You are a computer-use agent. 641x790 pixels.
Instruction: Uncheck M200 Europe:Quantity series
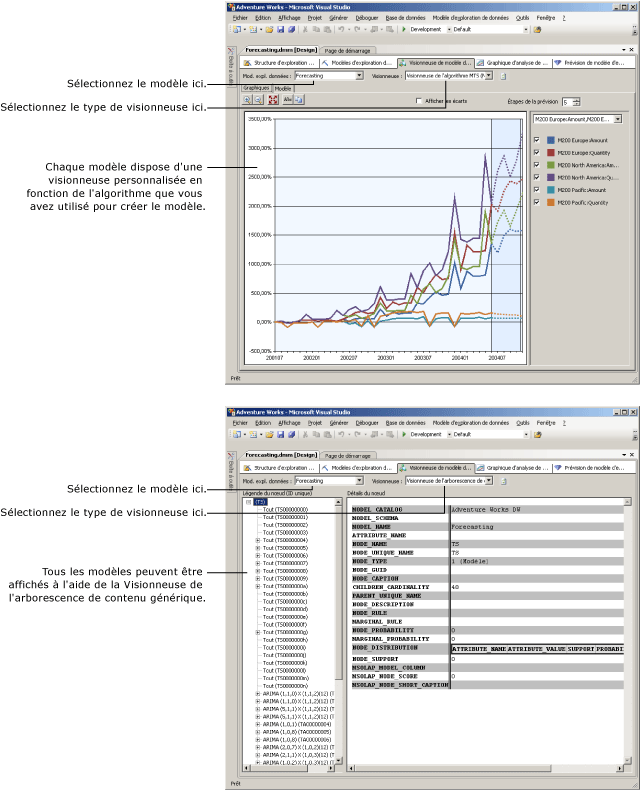pyautogui.click(x=537, y=153)
